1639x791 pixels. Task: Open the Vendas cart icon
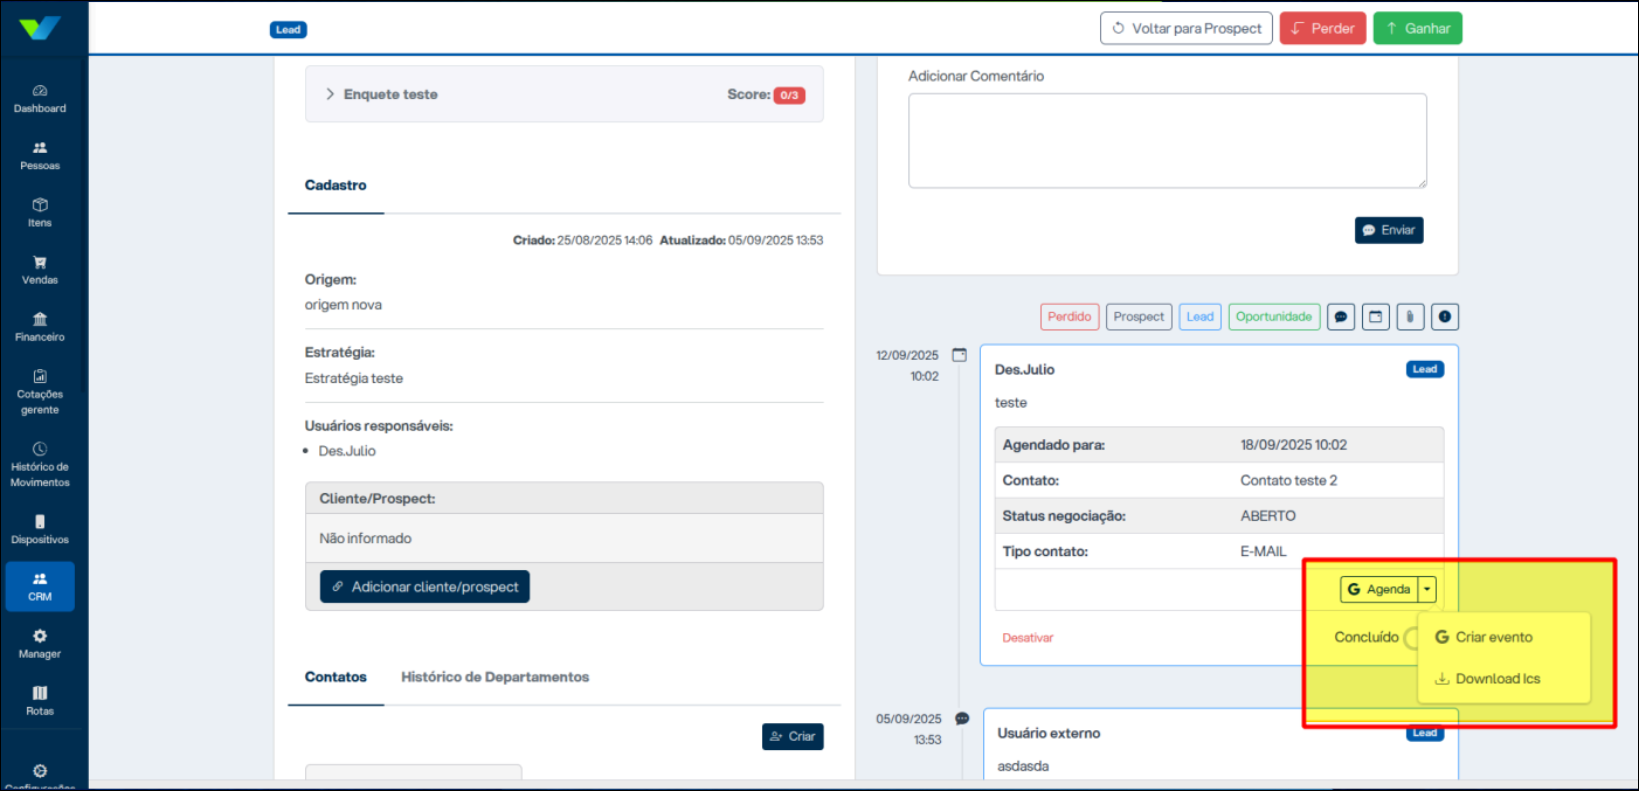tap(40, 263)
